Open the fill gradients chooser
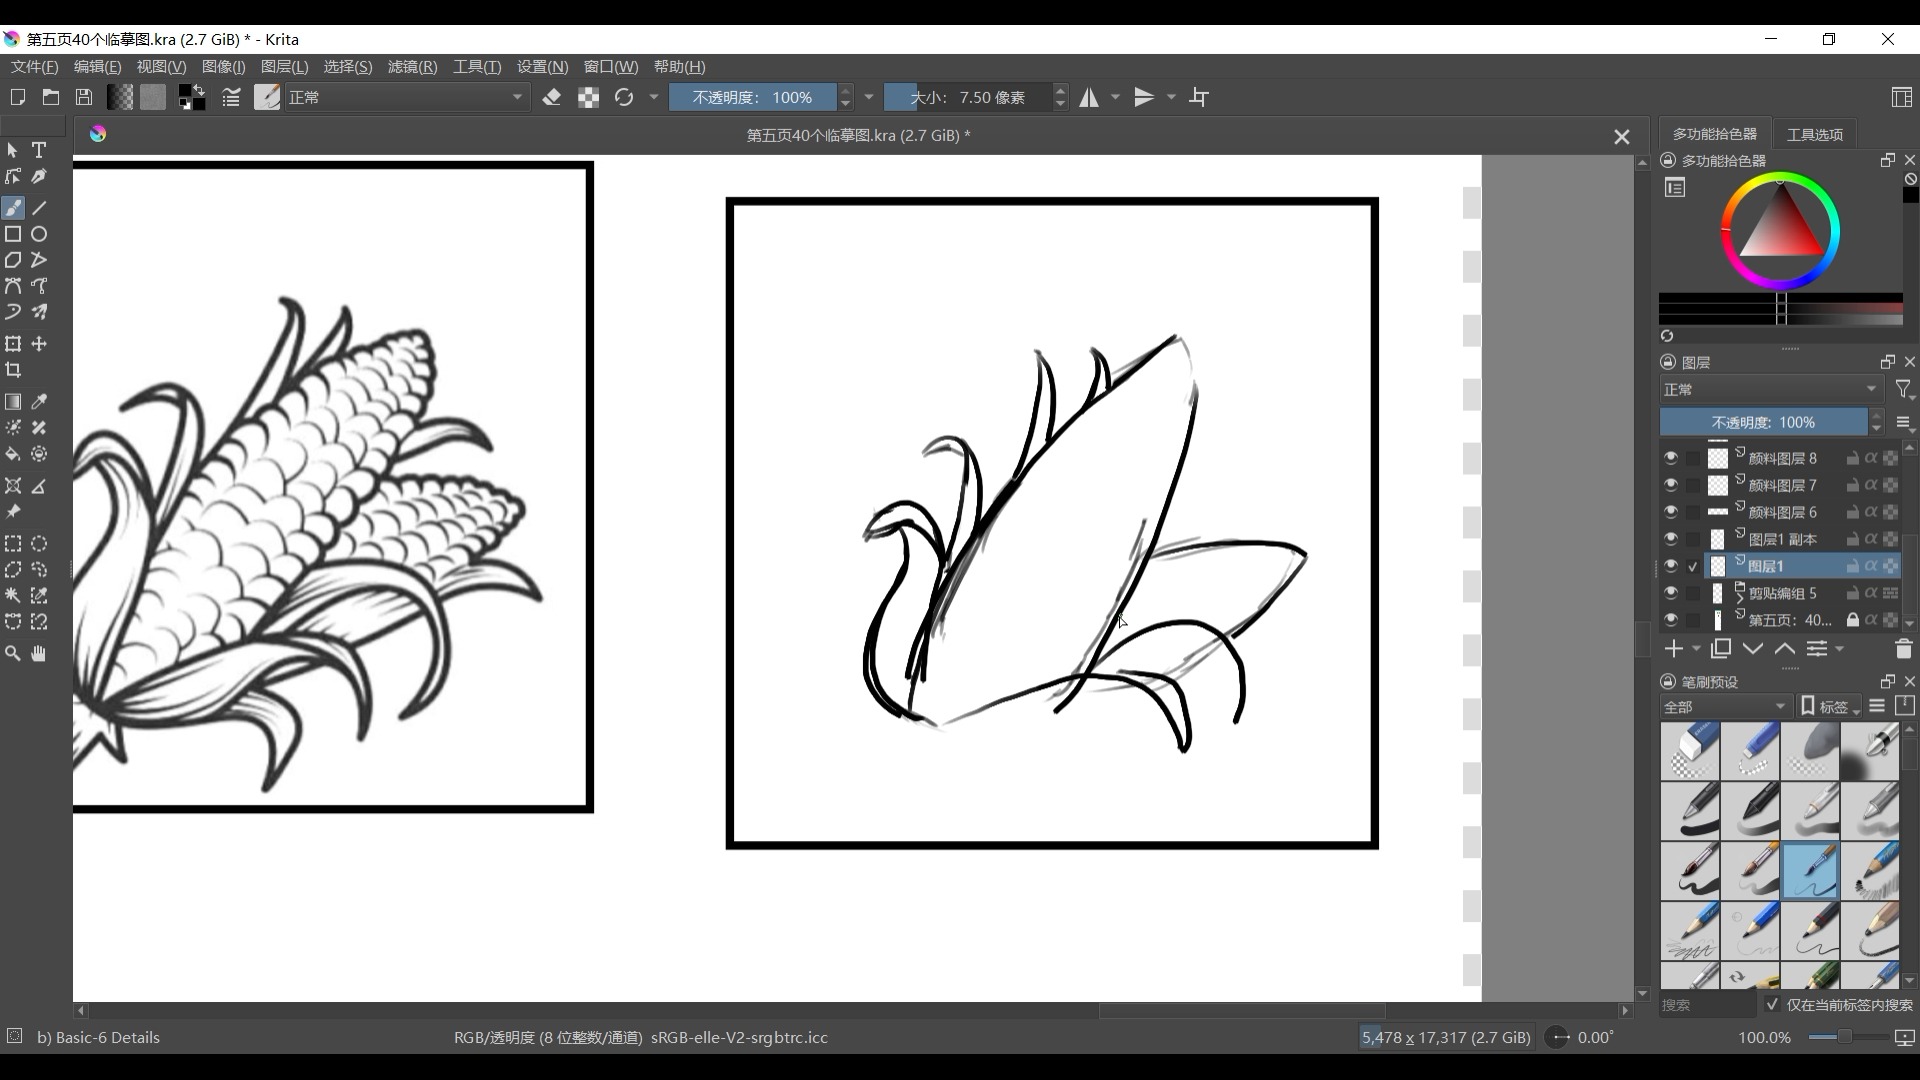This screenshot has height=1080, width=1920. 120,97
